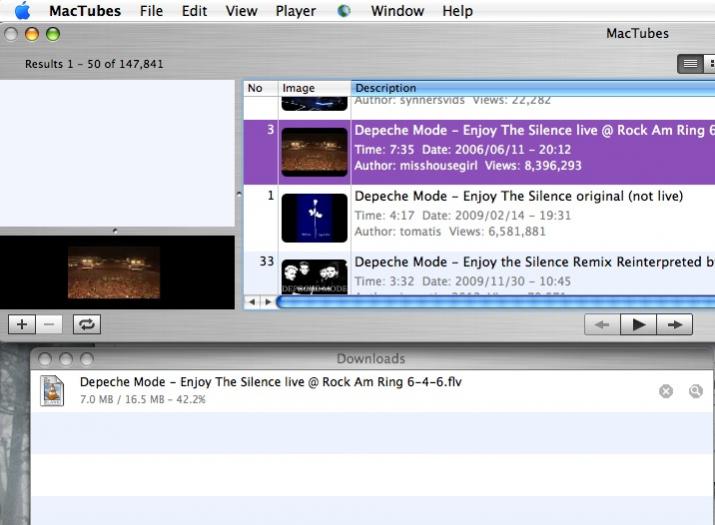
Task: Click the Downloads window title bar
Action: coord(371,359)
